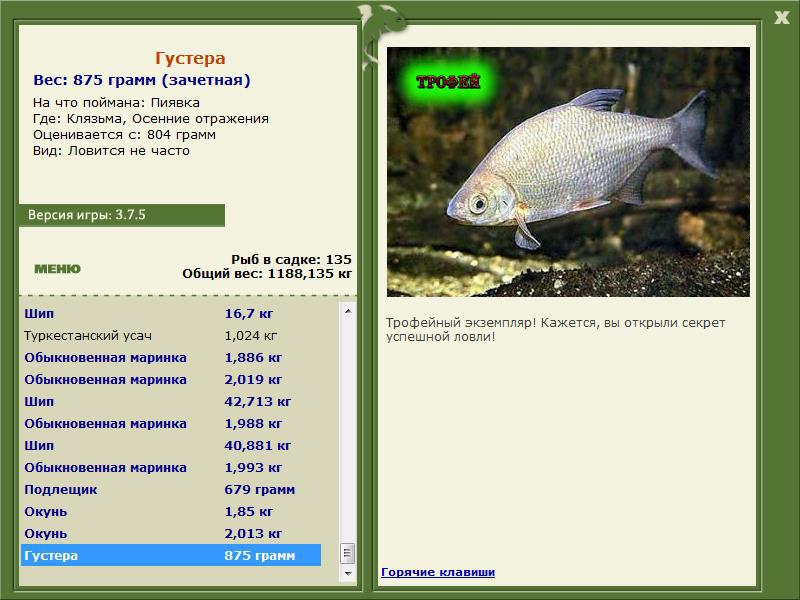Click the Где: Клязьма, Осенние отражения line

pos(151,118)
